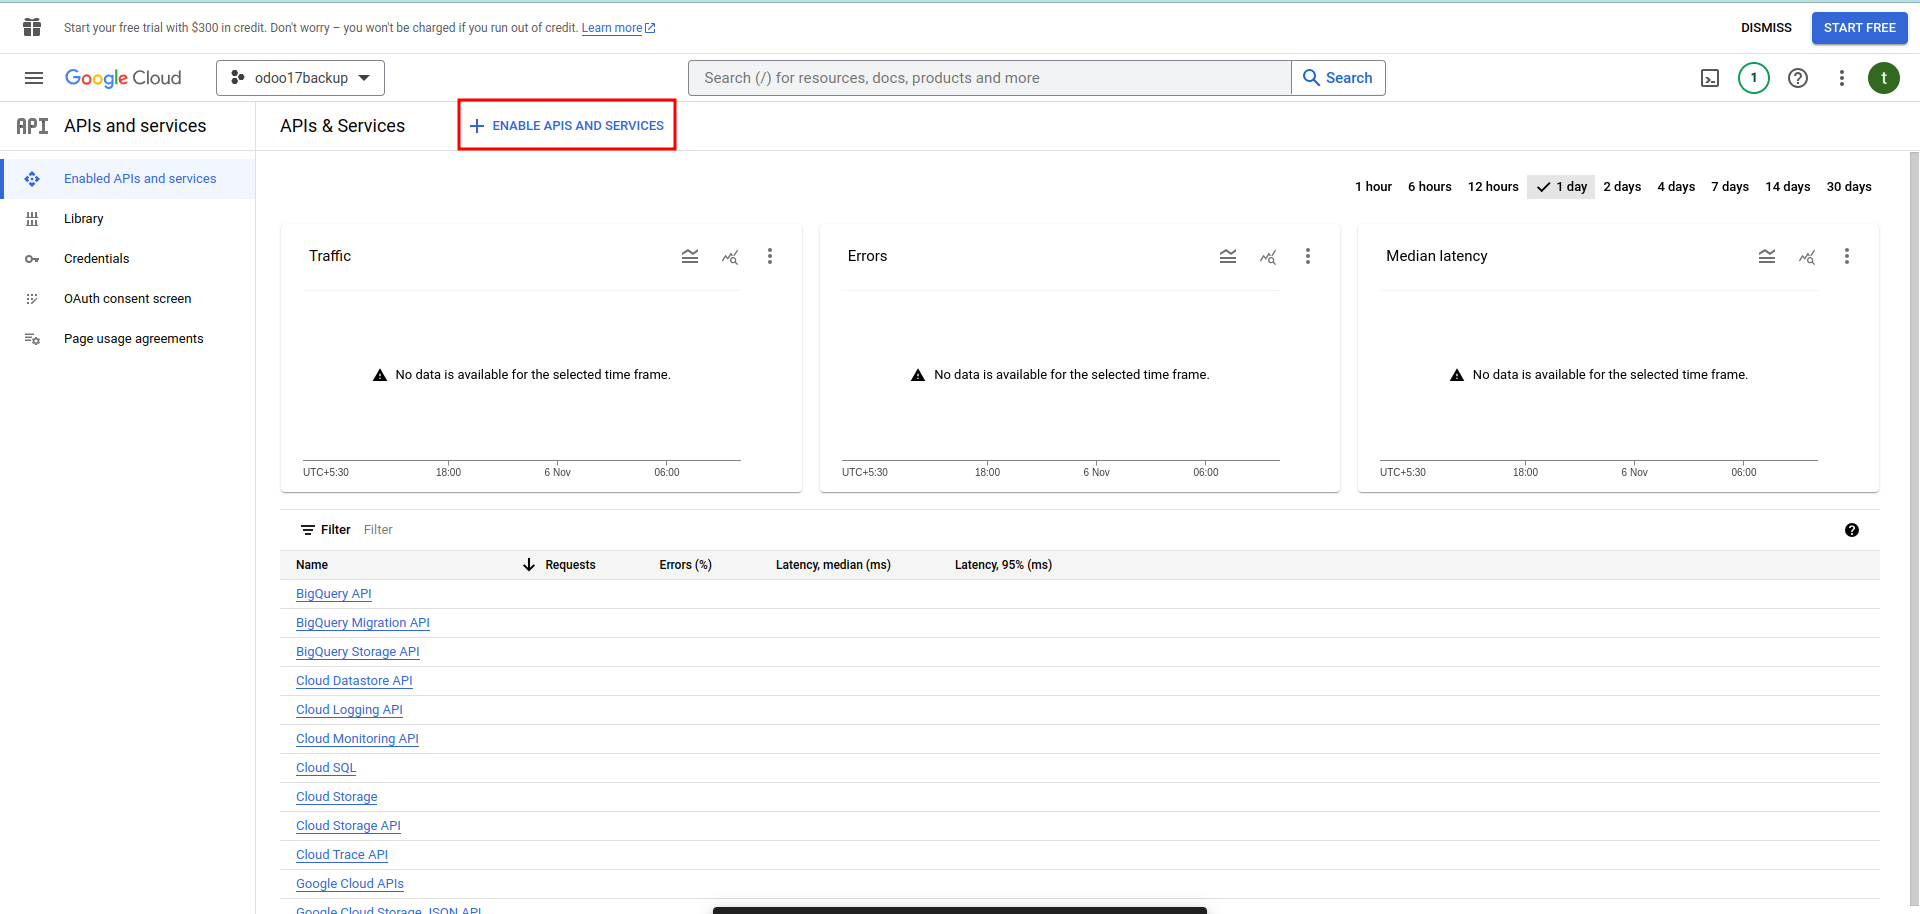Click the Filter list icon

point(308,530)
